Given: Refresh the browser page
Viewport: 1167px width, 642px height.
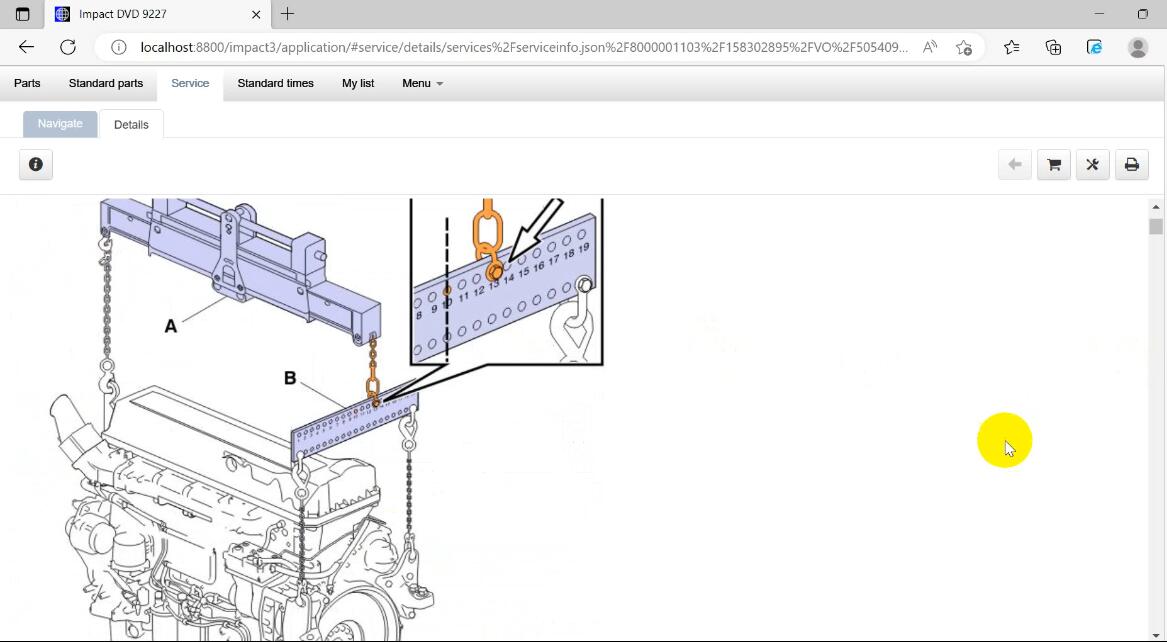Looking at the screenshot, I should (x=68, y=47).
